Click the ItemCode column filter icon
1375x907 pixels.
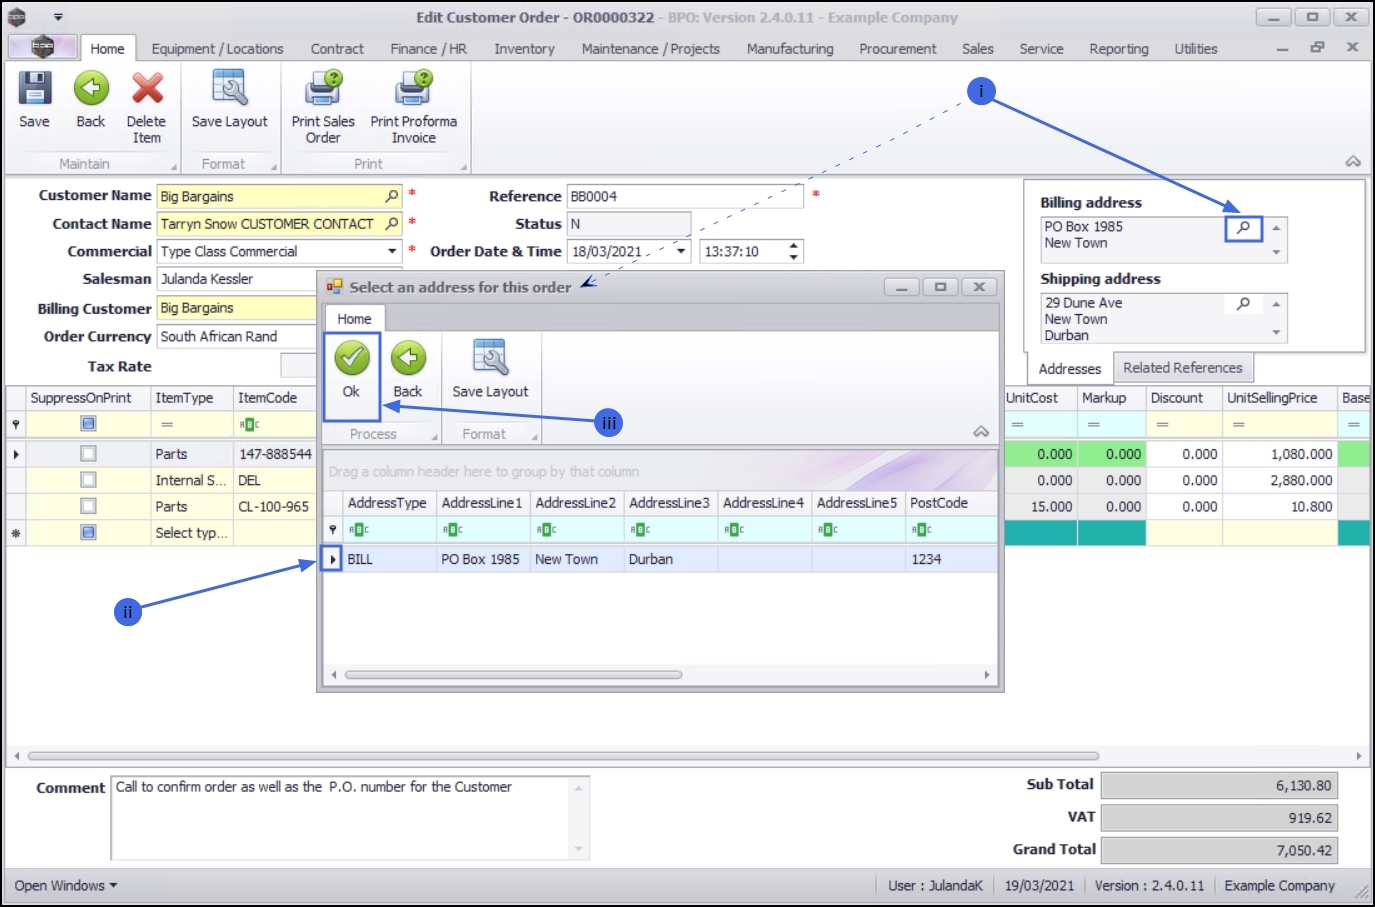pyautogui.click(x=249, y=424)
